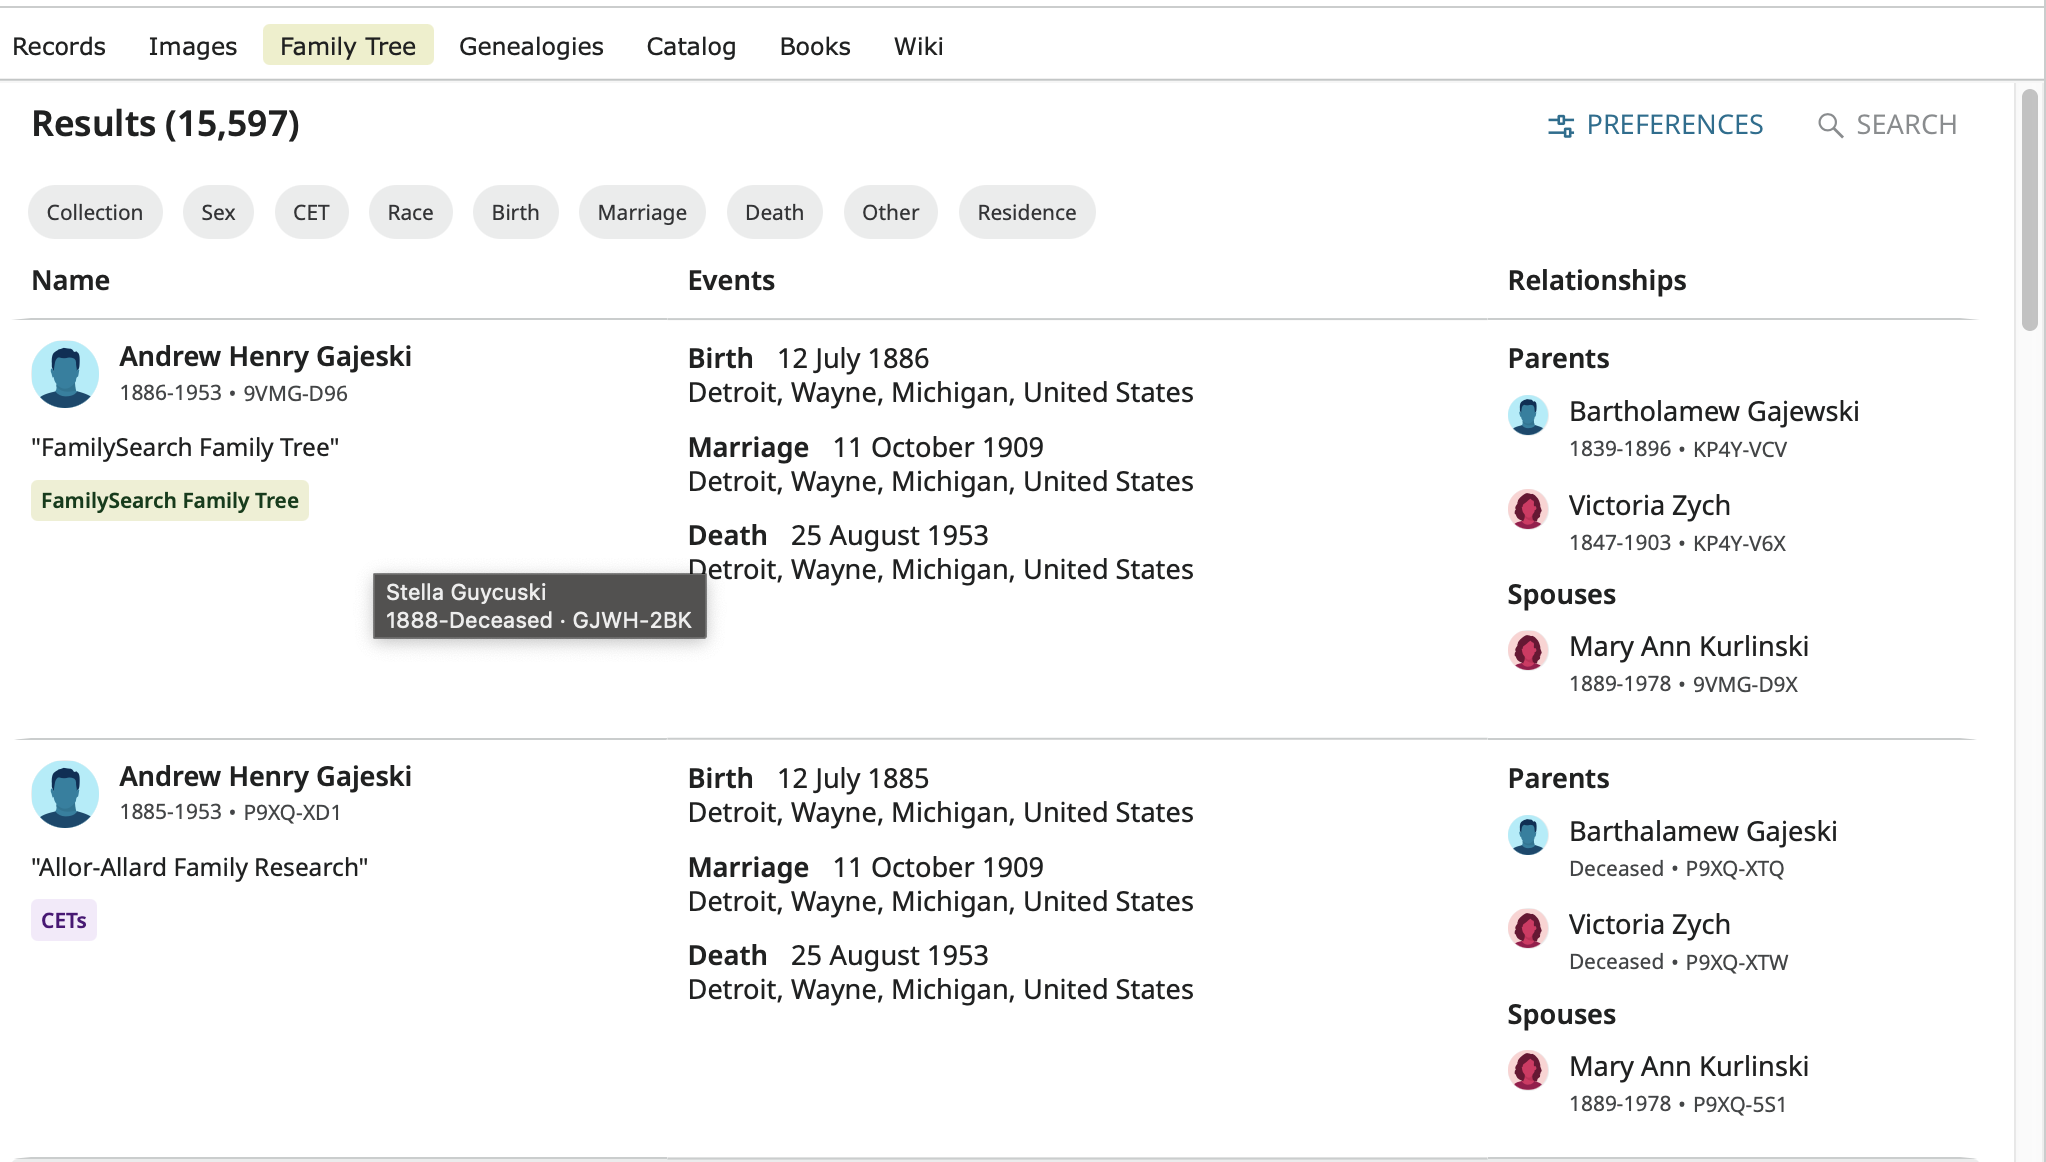Image resolution: width=2046 pixels, height=1162 pixels.
Task: Click the Search magnifying glass icon
Action: pos(1829,125)
